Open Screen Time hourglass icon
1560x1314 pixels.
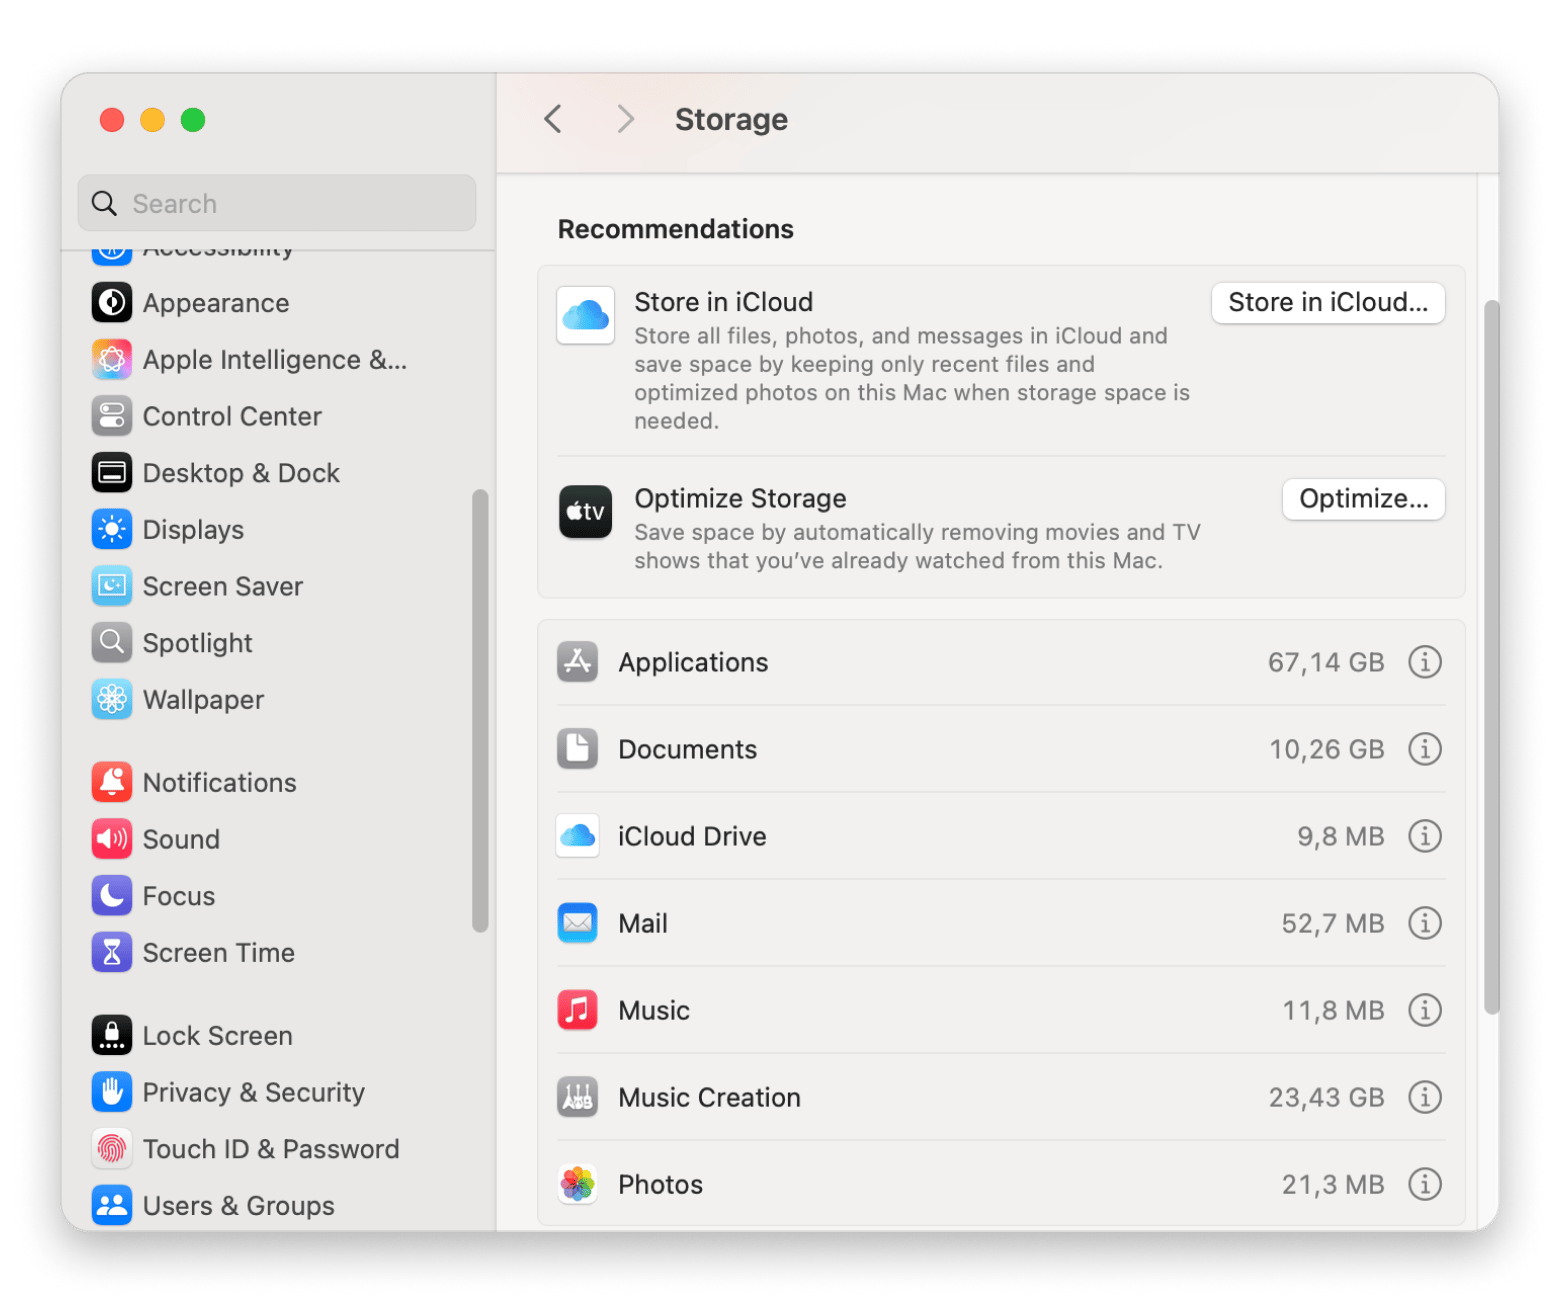[x=112, y=952]
